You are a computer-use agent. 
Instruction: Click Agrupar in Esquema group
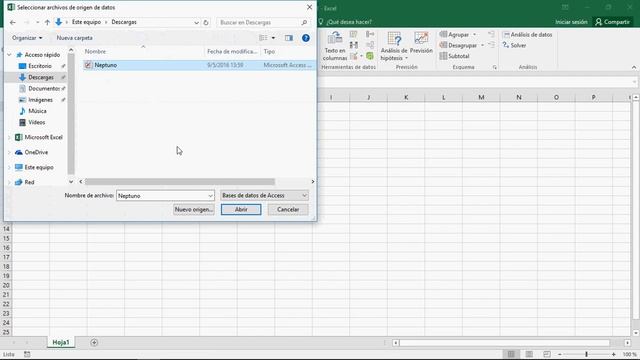point(454,35)
